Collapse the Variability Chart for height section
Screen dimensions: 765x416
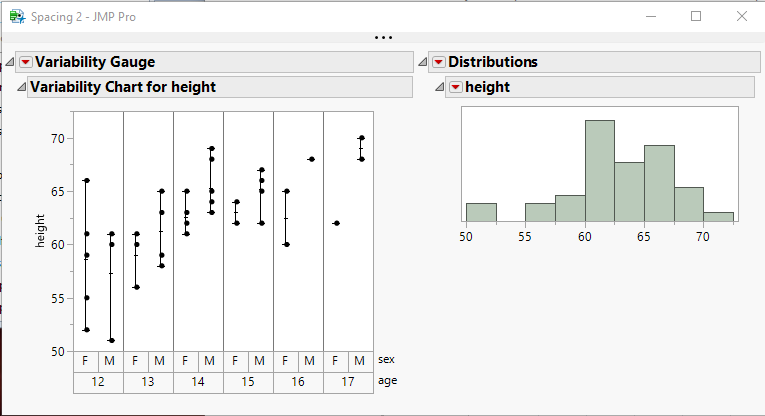[x=21, y=87]
